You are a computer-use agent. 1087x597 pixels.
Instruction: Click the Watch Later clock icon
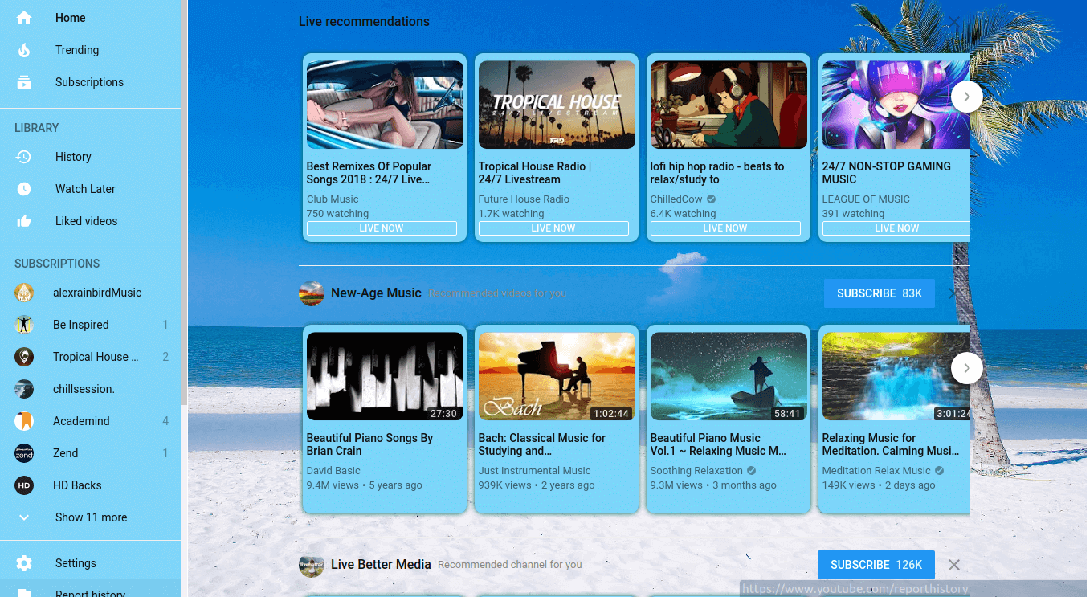point(24,189)
